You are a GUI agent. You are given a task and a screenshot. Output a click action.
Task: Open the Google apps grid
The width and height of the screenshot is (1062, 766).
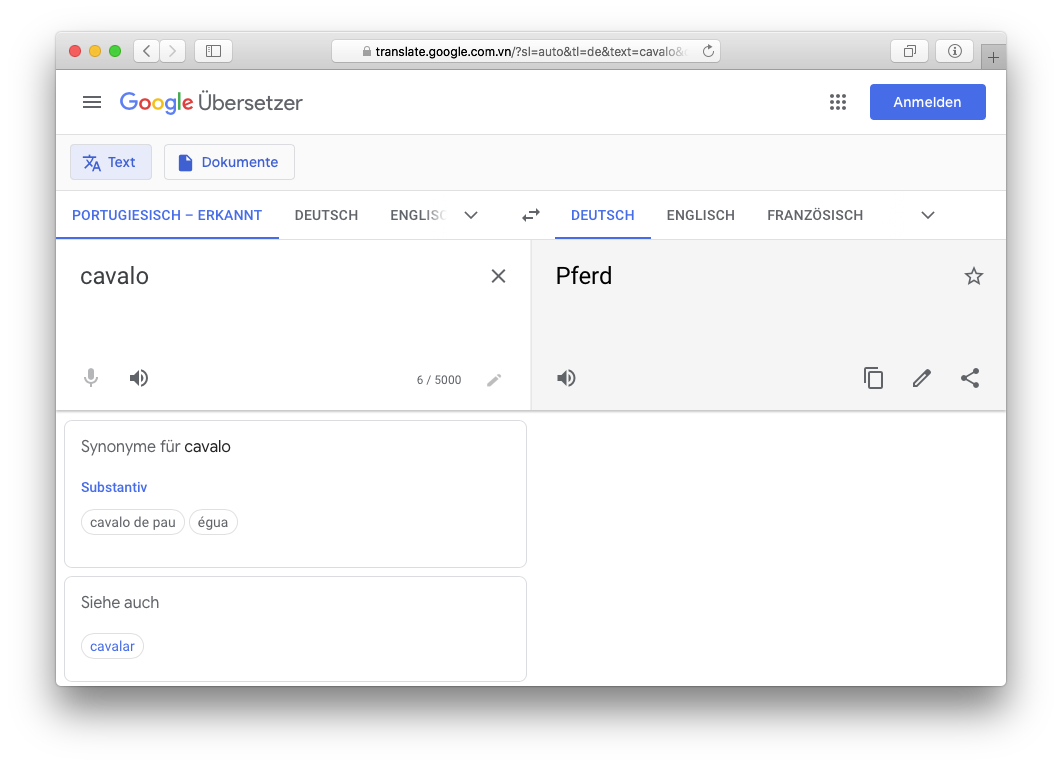pyautogui.click(x=838, y=102)
